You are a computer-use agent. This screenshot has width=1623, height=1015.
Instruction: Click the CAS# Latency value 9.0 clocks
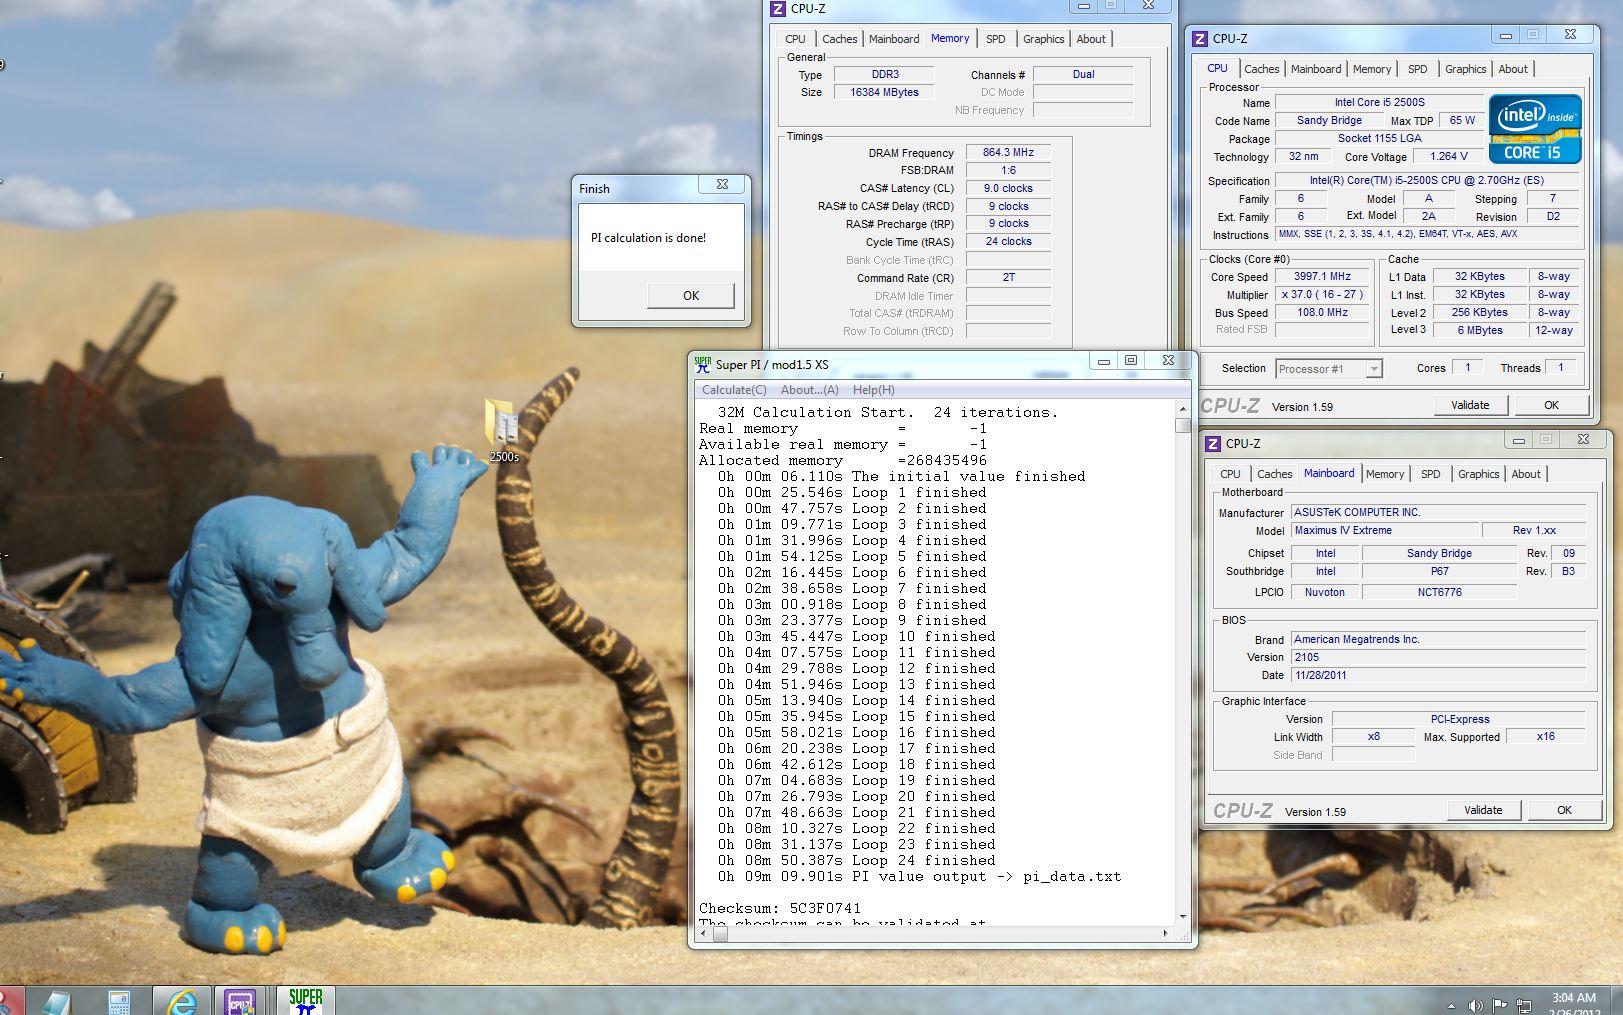click(x=1008, y=188)
